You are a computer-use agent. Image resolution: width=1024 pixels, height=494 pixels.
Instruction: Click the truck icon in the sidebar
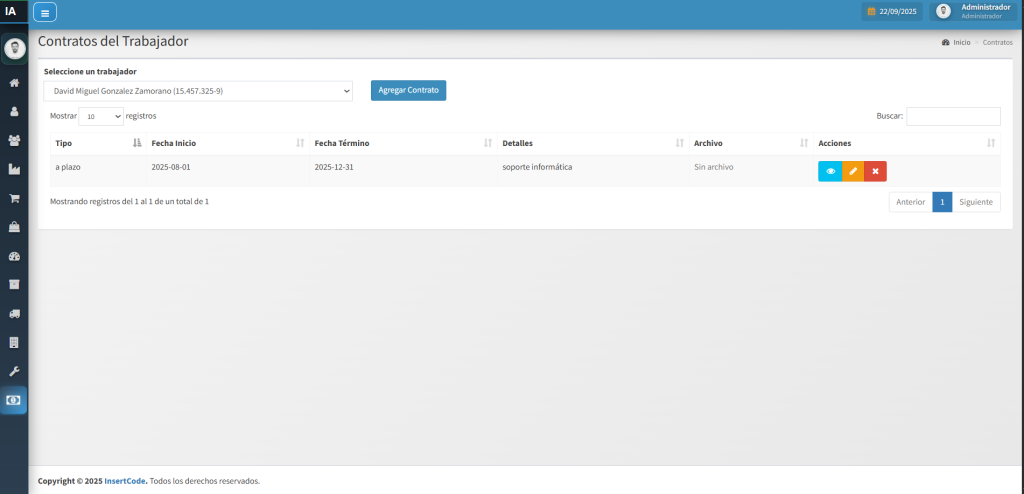pyautogui.click(x=14, y=313)
